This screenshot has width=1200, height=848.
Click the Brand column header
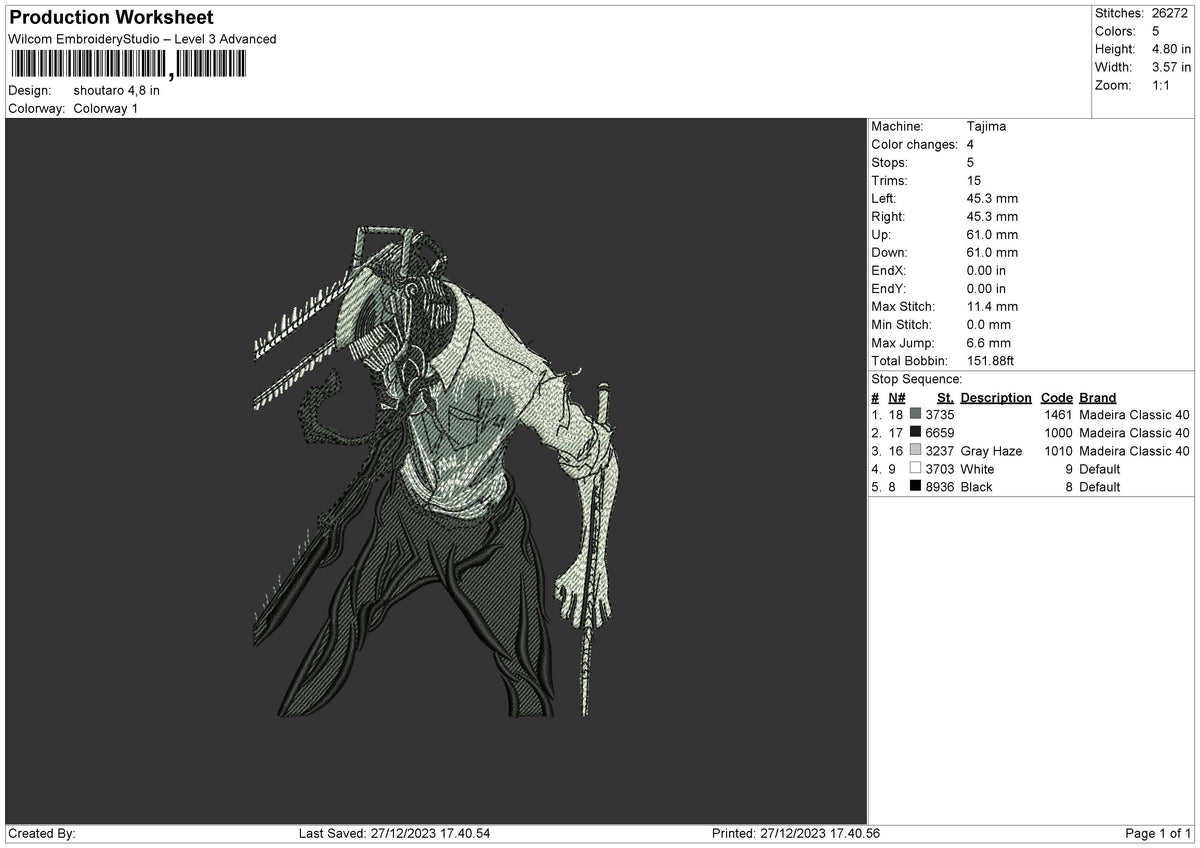point(1098,398)
